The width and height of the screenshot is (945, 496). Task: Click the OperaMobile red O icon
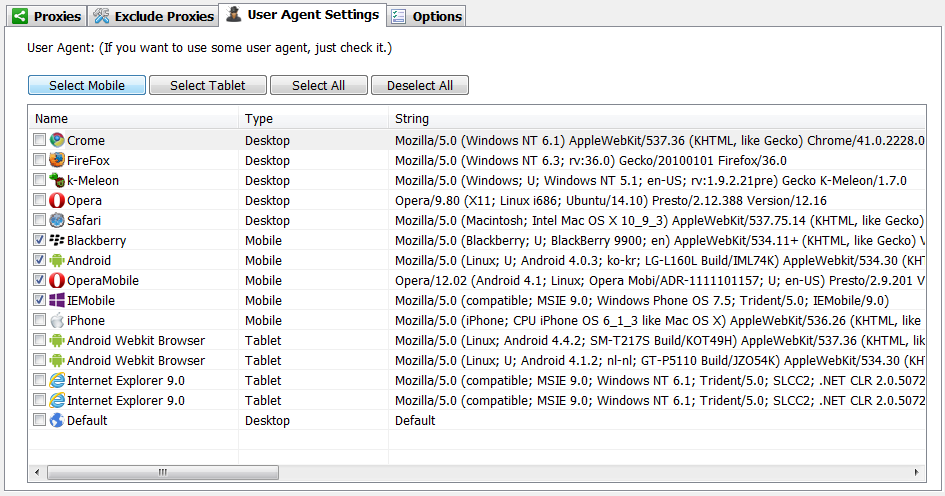pyautogui.click(x=57, y=280)
